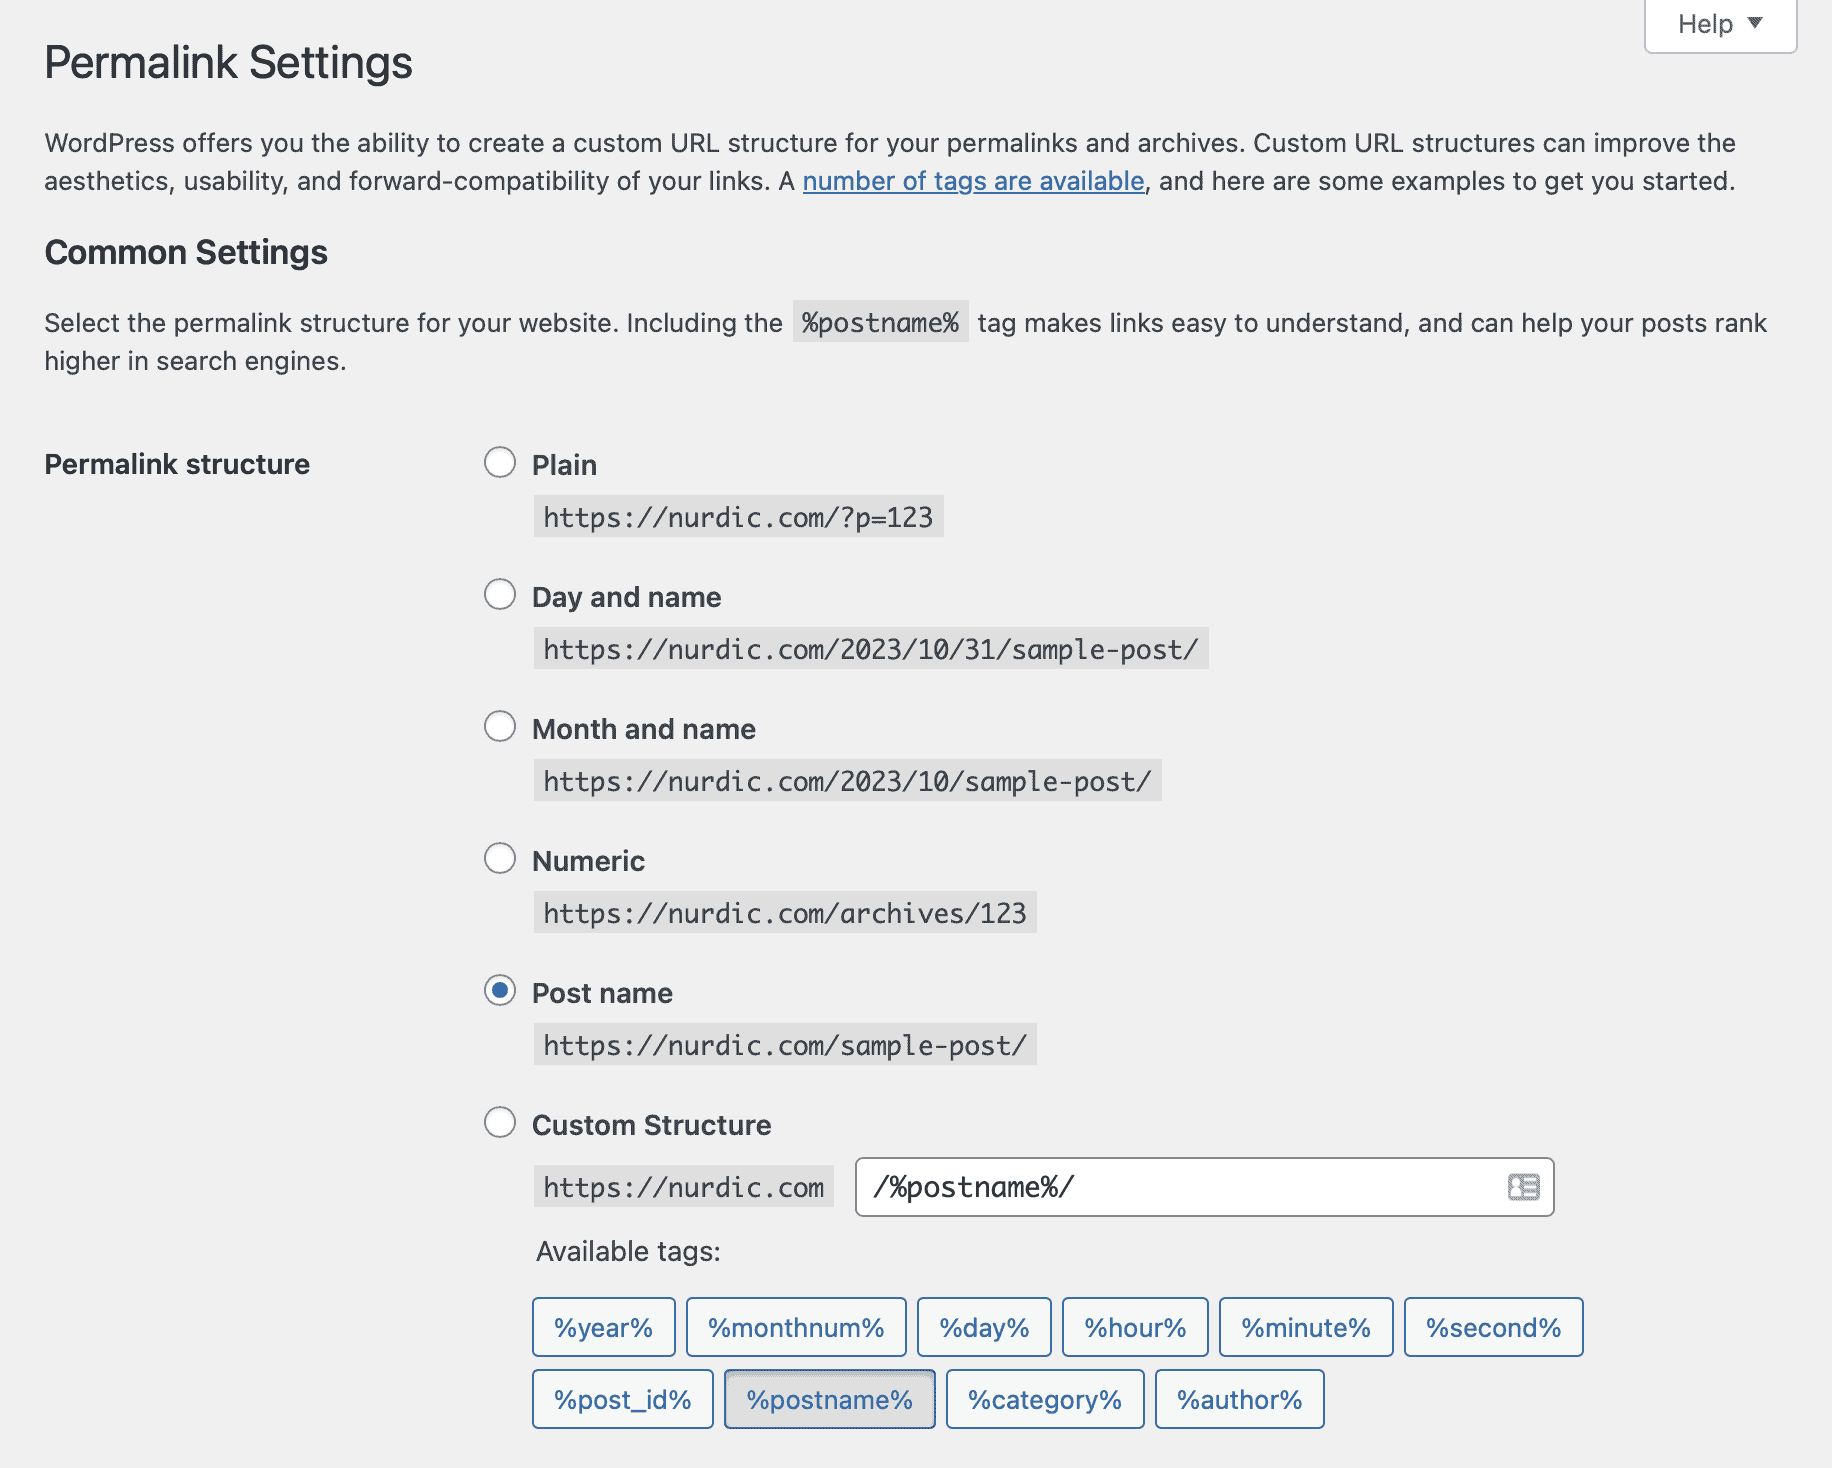Click the %postname% tag button
The height and width of the screenshot is (1468, 1832).
(829, 1399)
